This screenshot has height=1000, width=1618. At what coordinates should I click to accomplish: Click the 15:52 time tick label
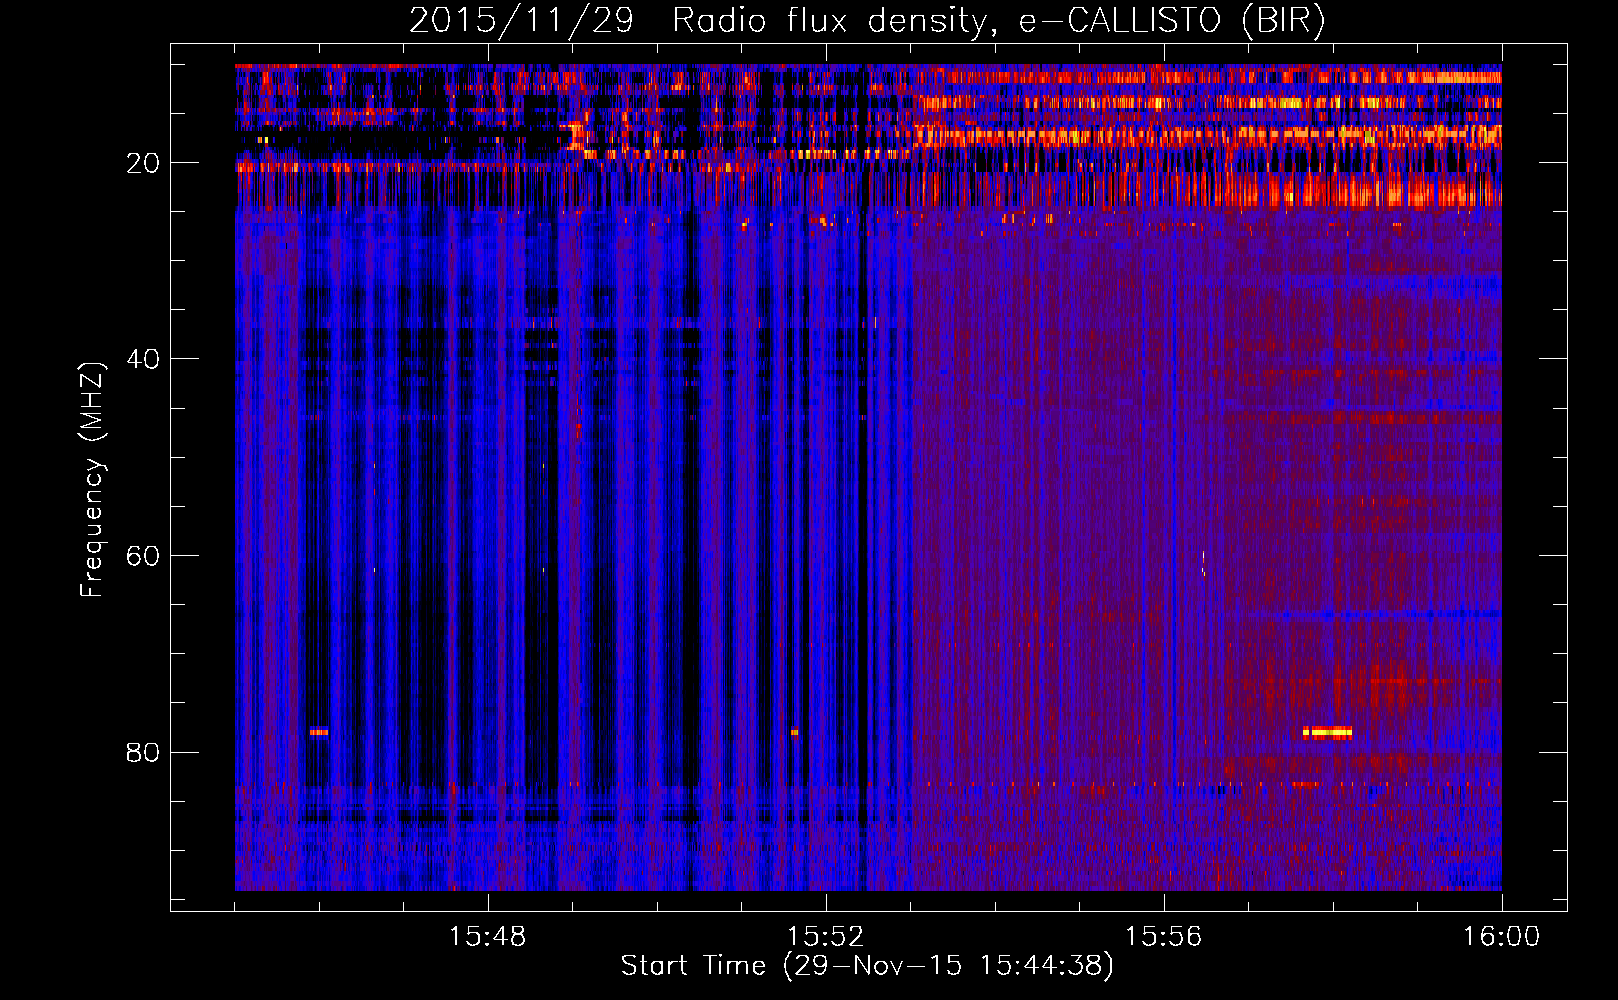[x=826, y=937]
